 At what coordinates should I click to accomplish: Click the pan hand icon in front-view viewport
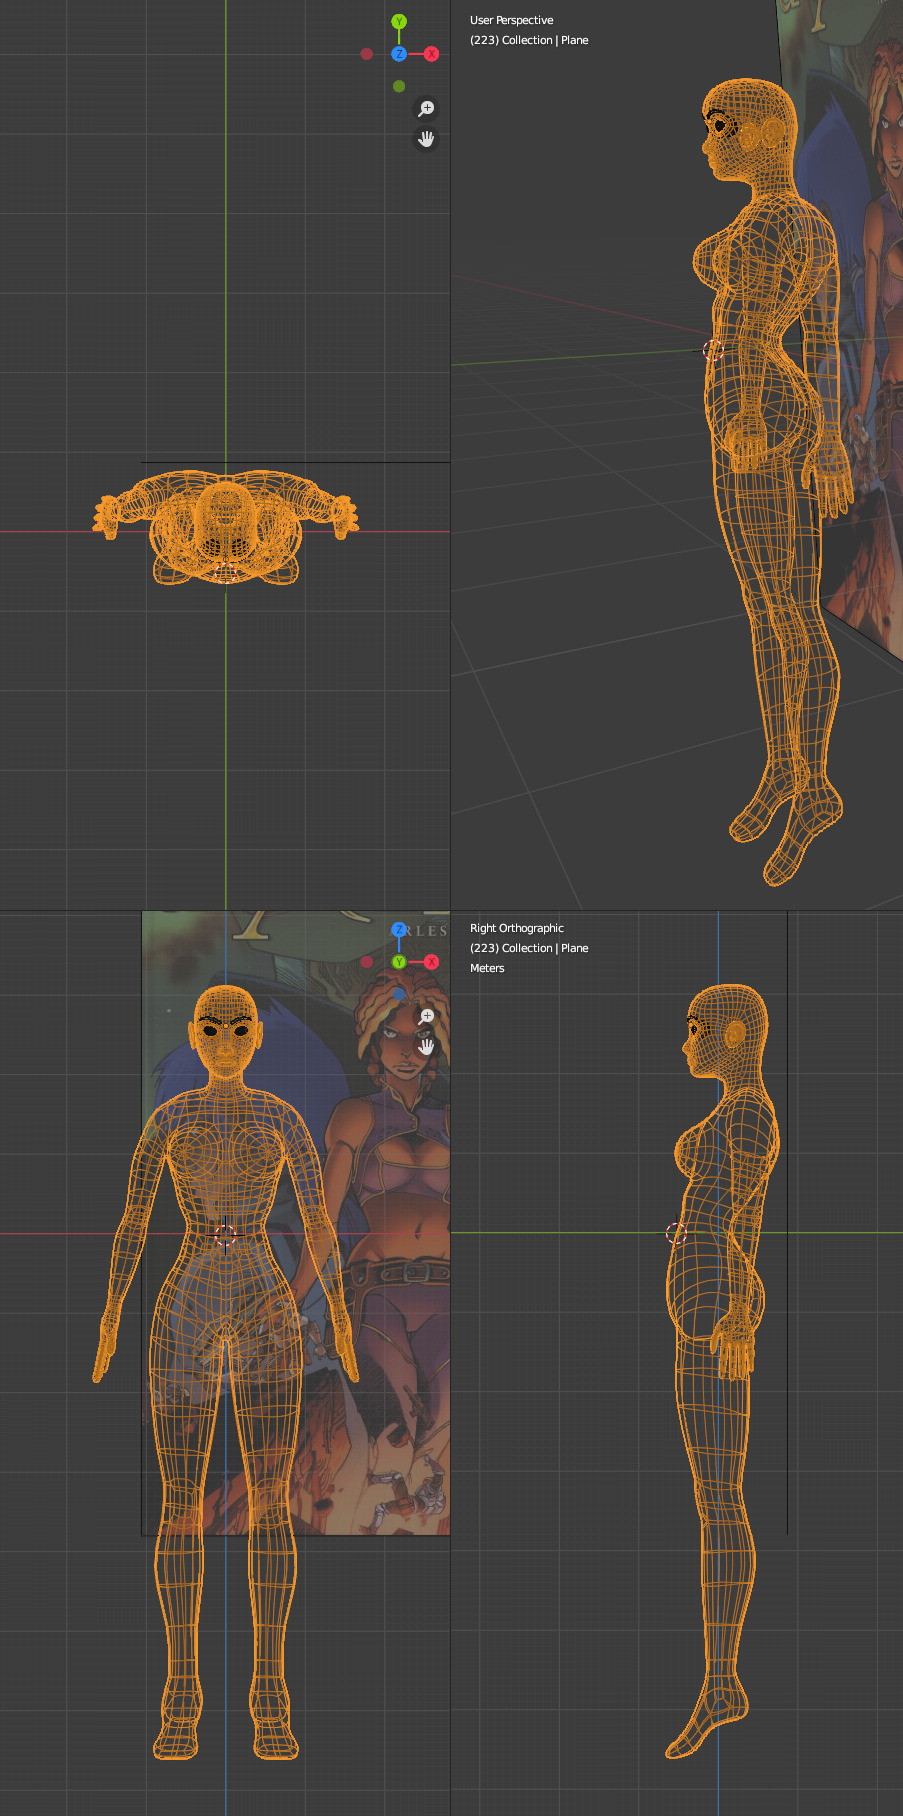pyautogui.click(x=426, y=1047)
